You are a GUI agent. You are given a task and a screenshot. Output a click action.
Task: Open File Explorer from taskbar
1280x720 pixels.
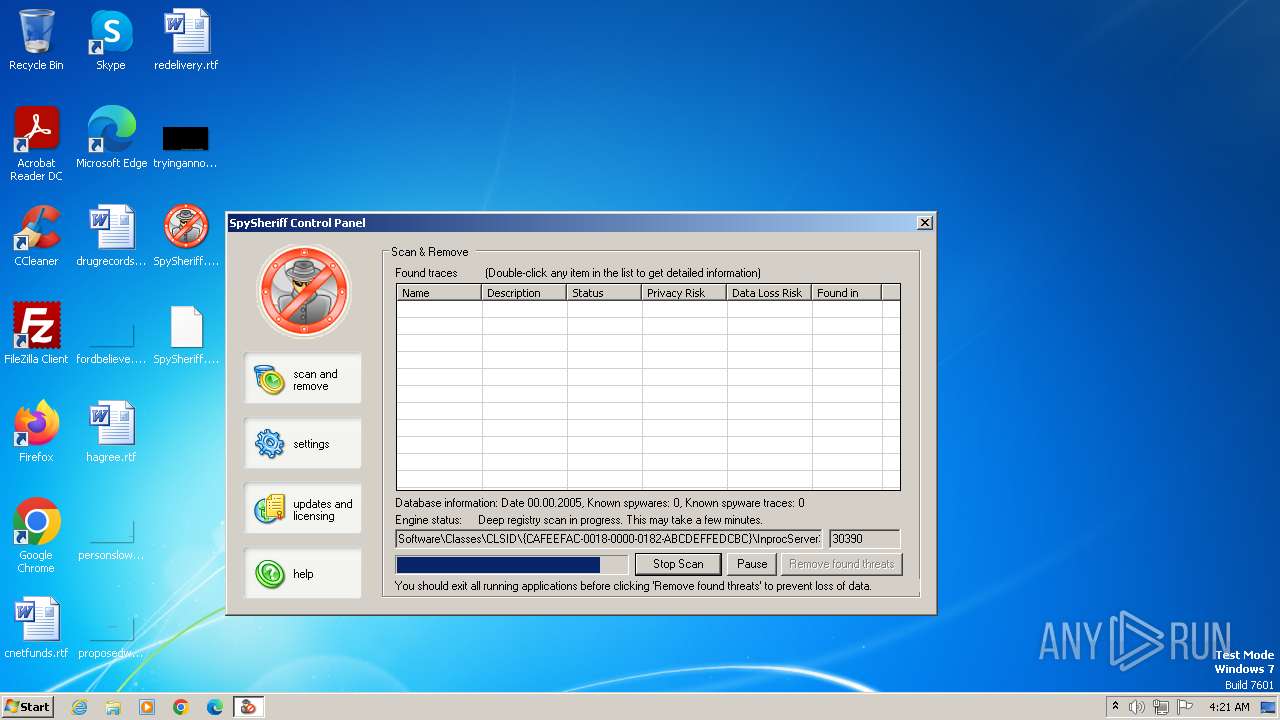[113, 707]
